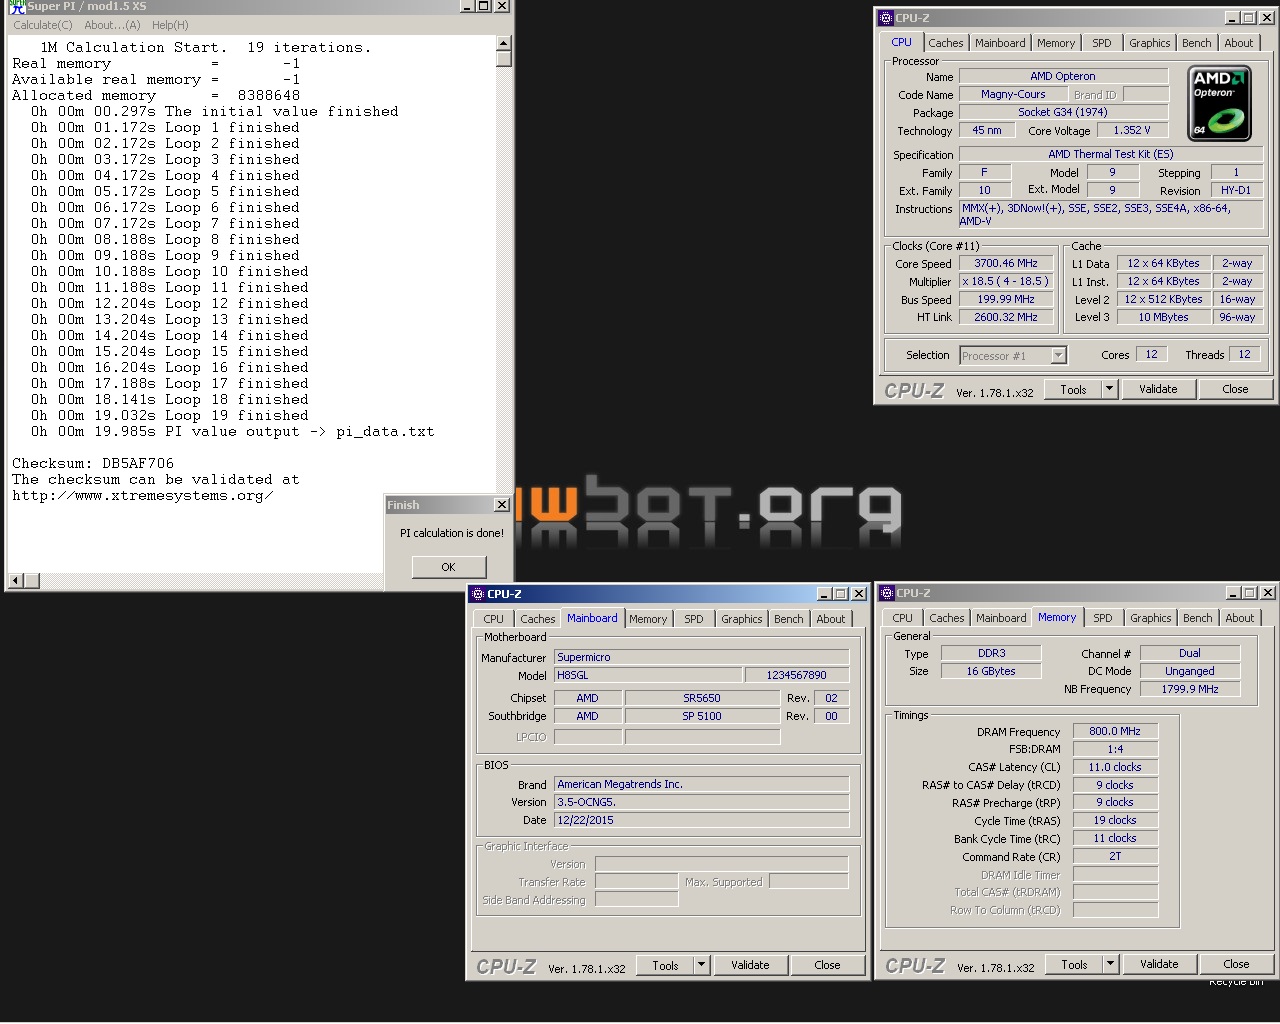This screenshot has width=1280, height=1024.
Task: Open the Calculate(C) menu in Super PI
Action: (43, 25)
